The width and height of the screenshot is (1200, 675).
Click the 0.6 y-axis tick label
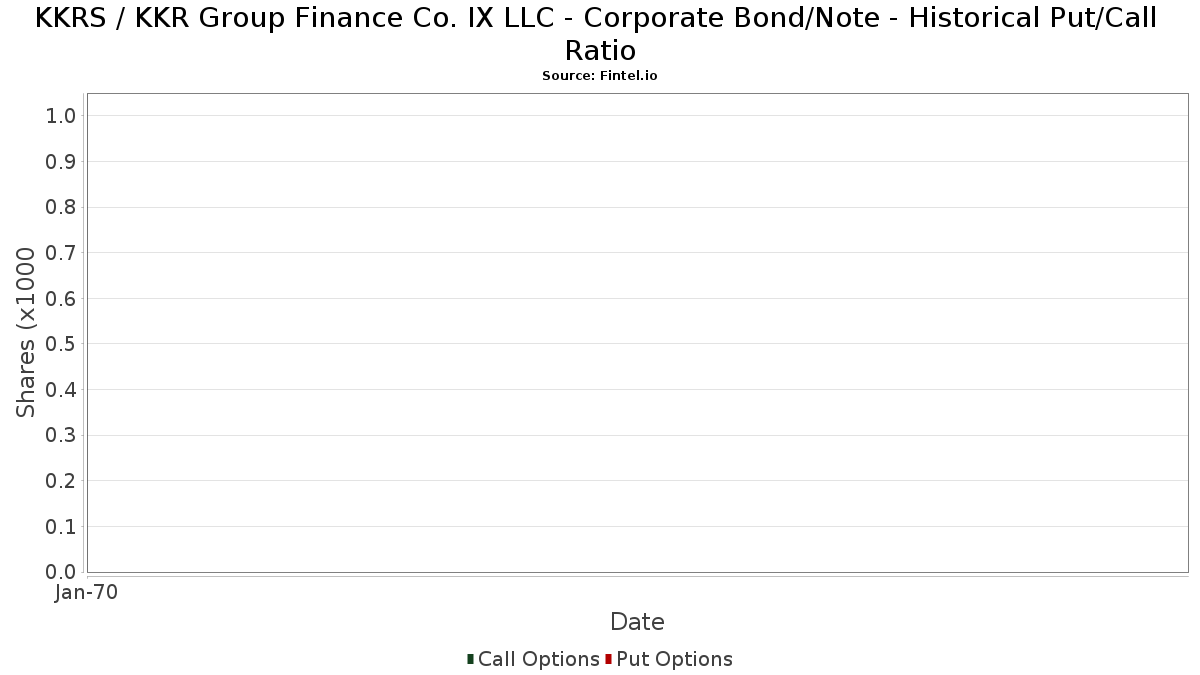tap(61, 298)
